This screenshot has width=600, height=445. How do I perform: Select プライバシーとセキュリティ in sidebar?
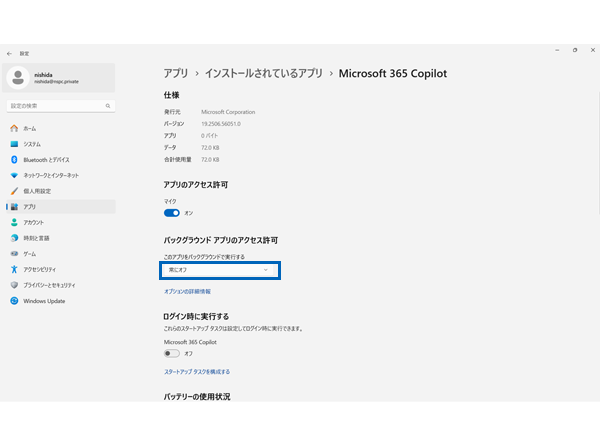coord(61,285)
